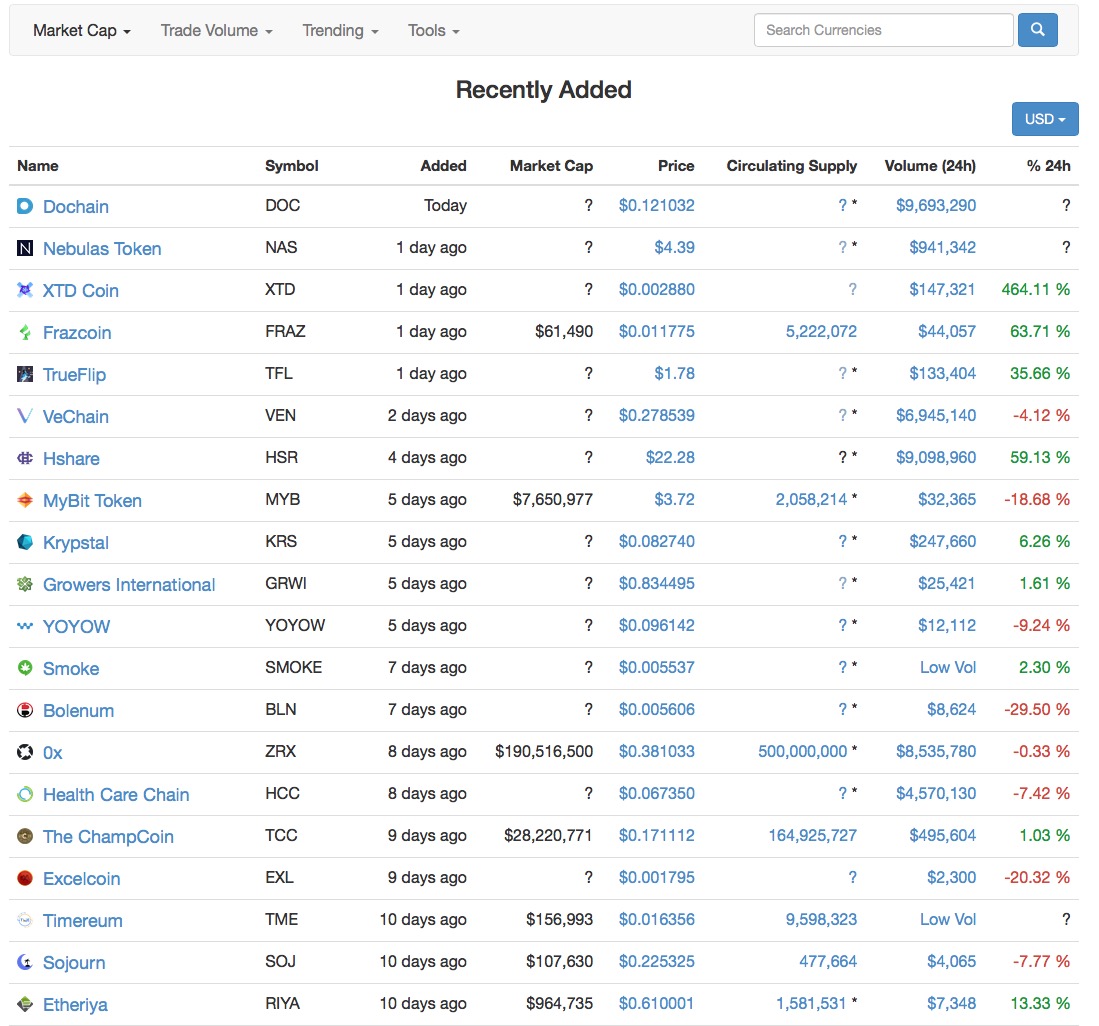Viewport: 1099px width, 1026px height.
Task: Click the Nebulas Token logo icon
Action: tap(25, 248)
